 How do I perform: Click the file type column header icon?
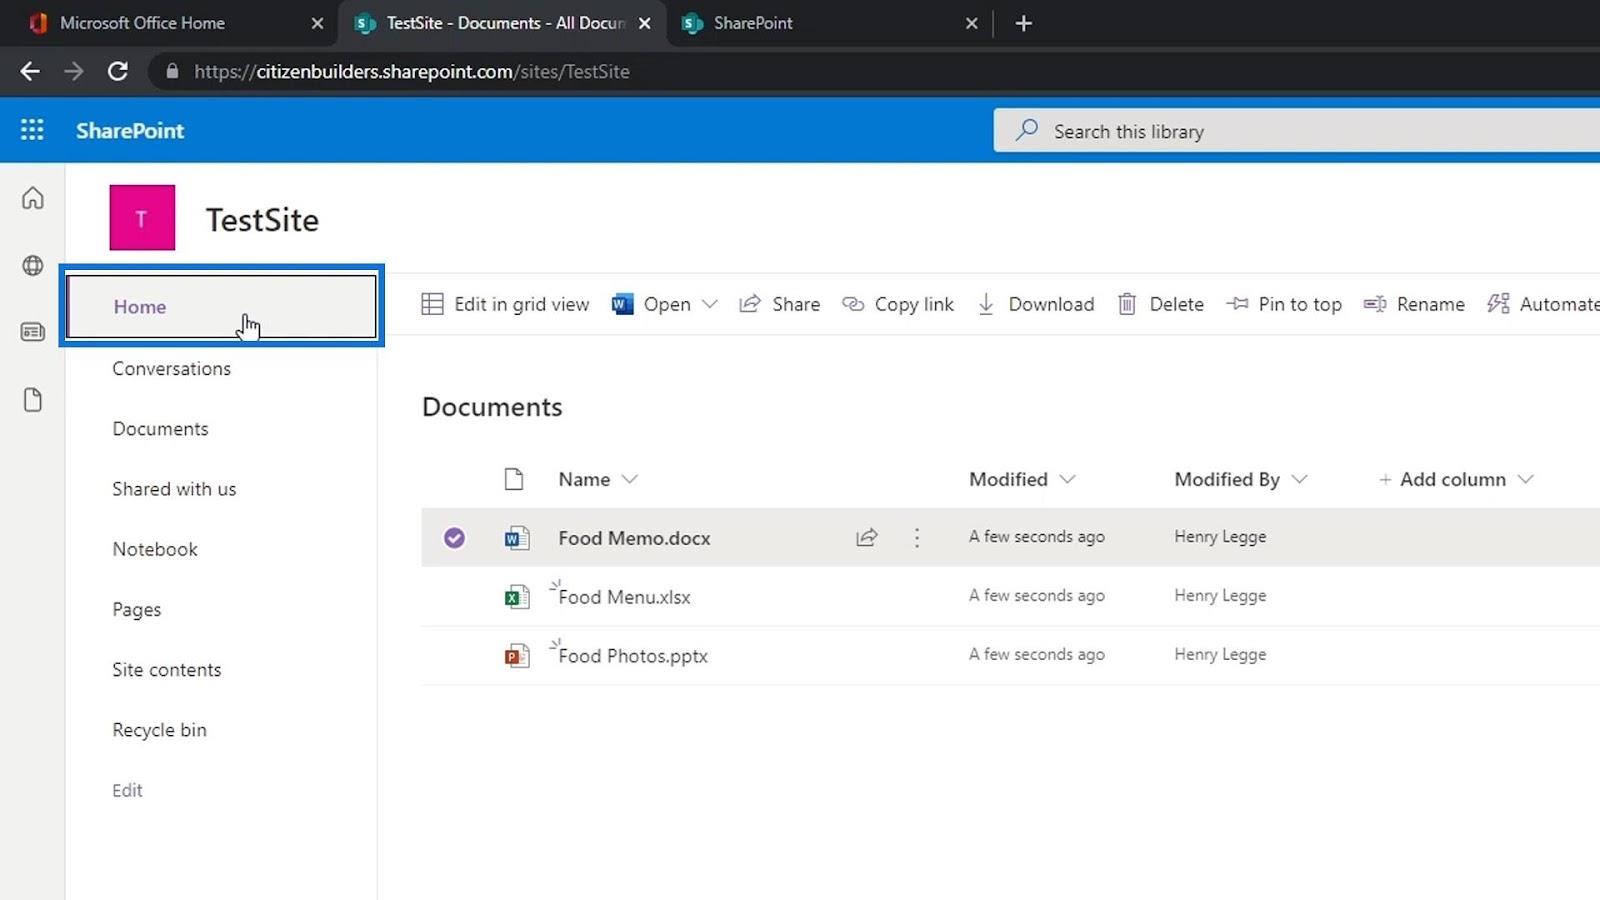pyautogui.click(x=514, y=479)
